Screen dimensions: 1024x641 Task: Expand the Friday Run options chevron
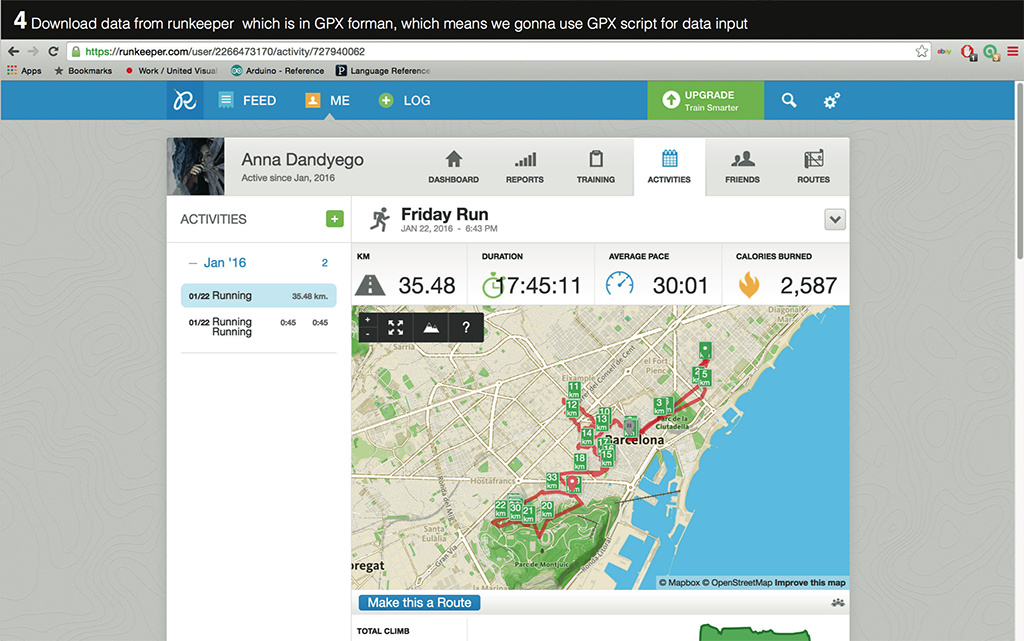pos(835,219)
